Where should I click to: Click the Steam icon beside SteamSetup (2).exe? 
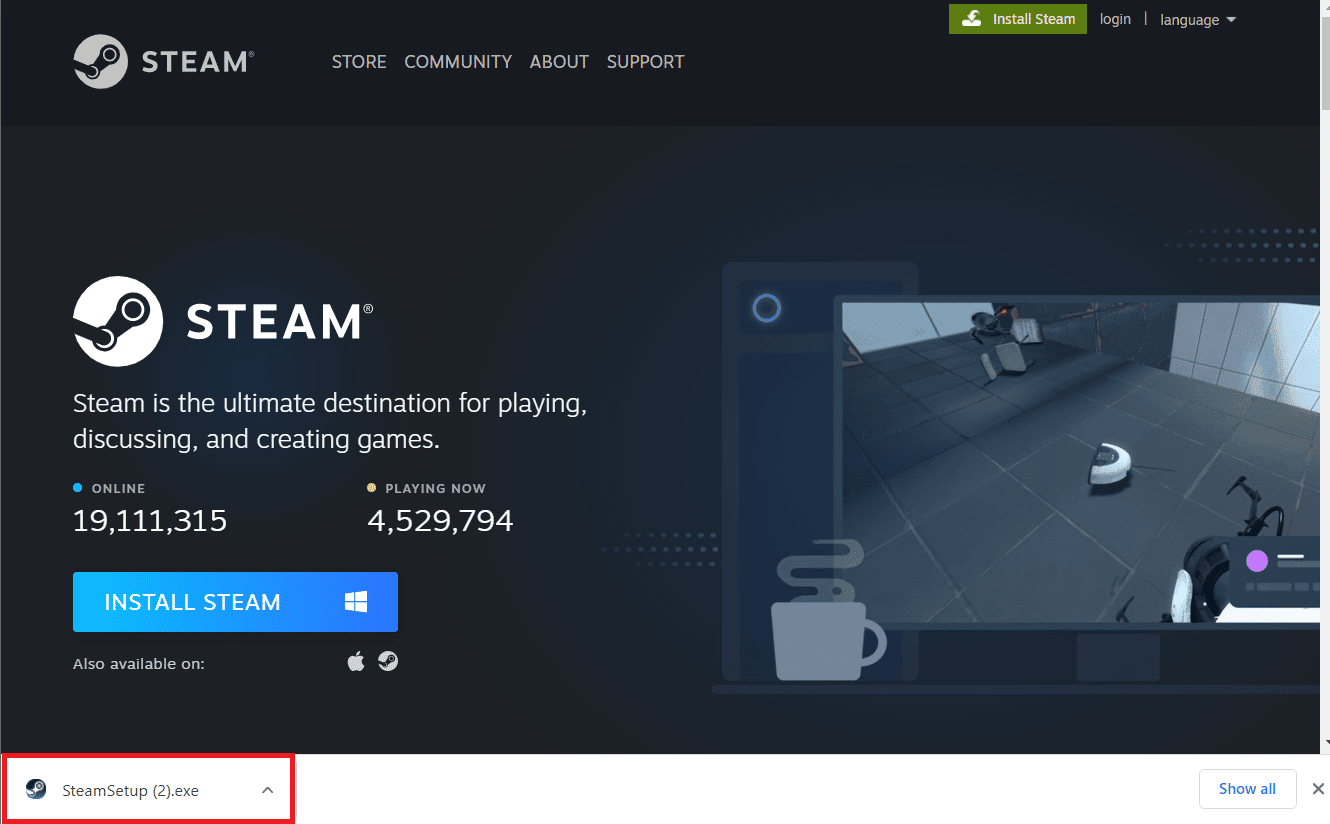click(36, 789)
